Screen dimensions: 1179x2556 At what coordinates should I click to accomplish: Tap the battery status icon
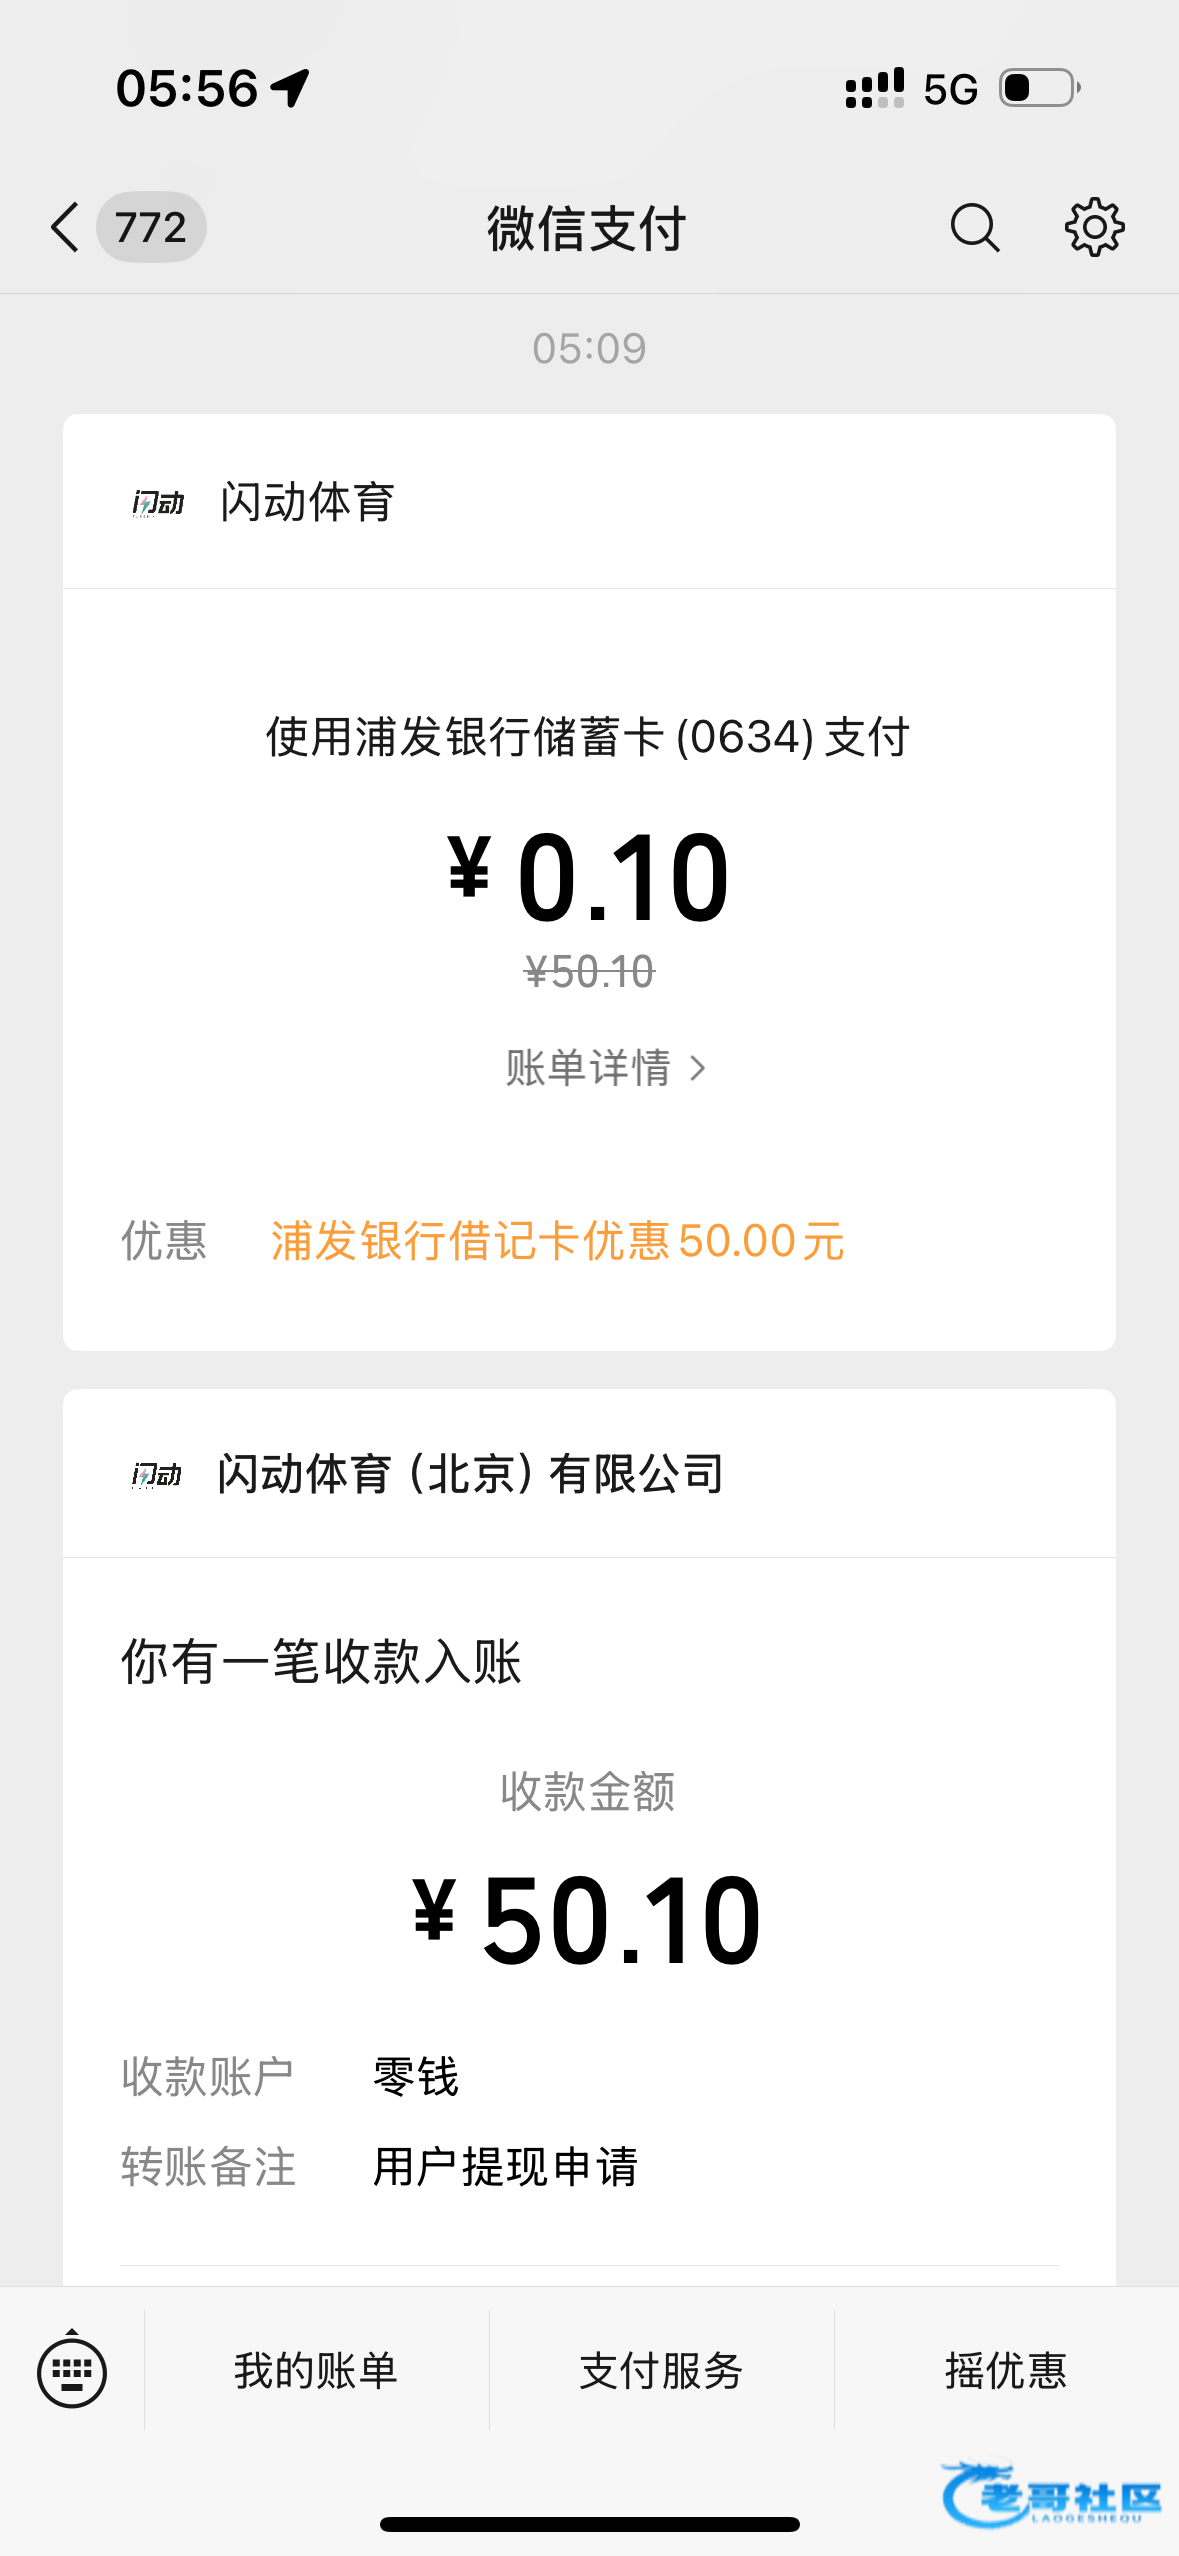click(1039, 88)
